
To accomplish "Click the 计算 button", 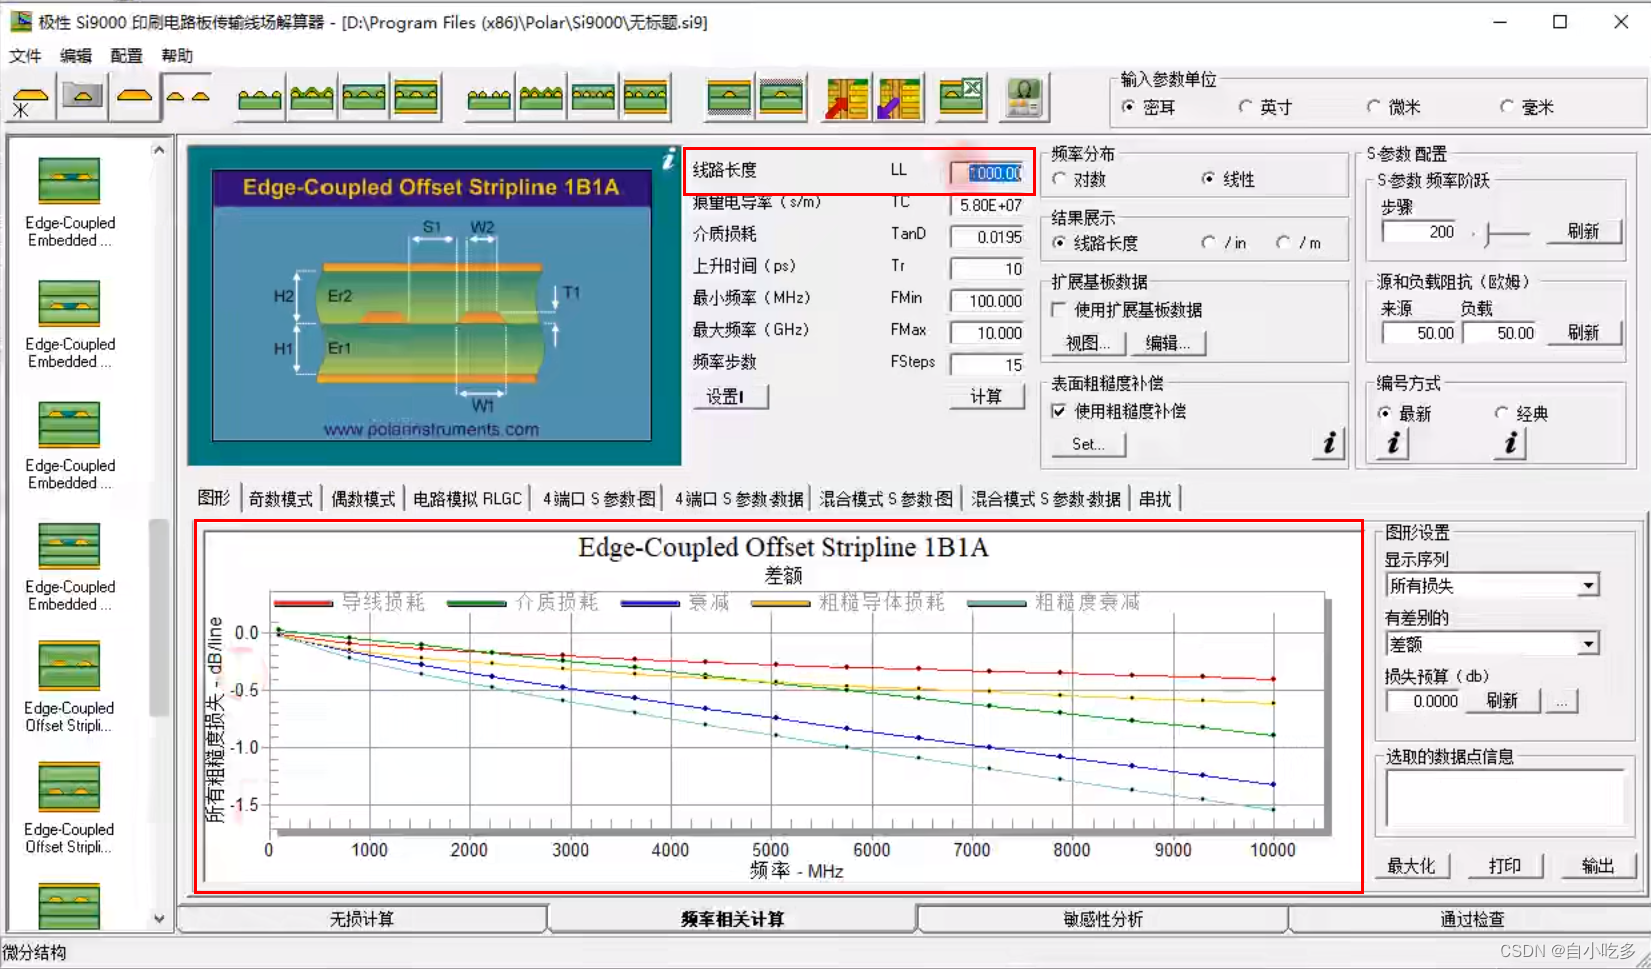I will coord(987,396).
